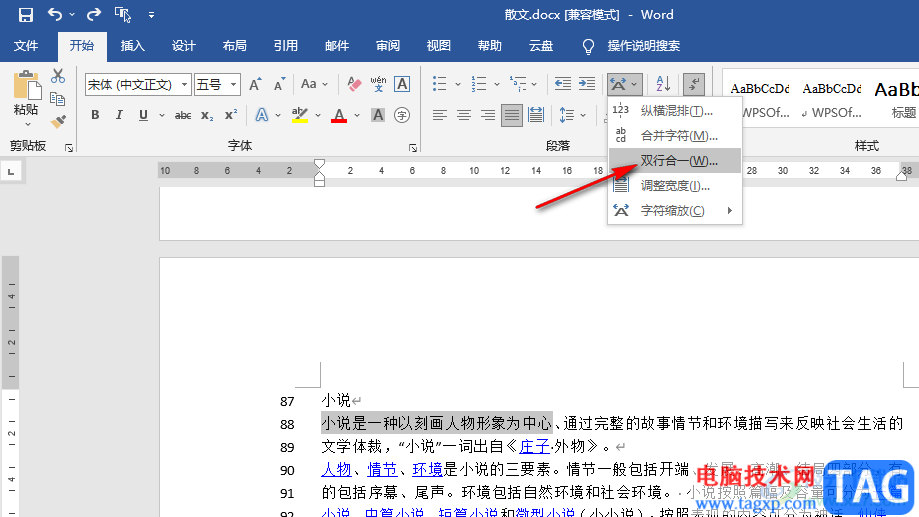Apply the Text Effects (outlined A) button
Image resolution: width=919 pixels, height=517 pixels.
click(x=261, y=115)
